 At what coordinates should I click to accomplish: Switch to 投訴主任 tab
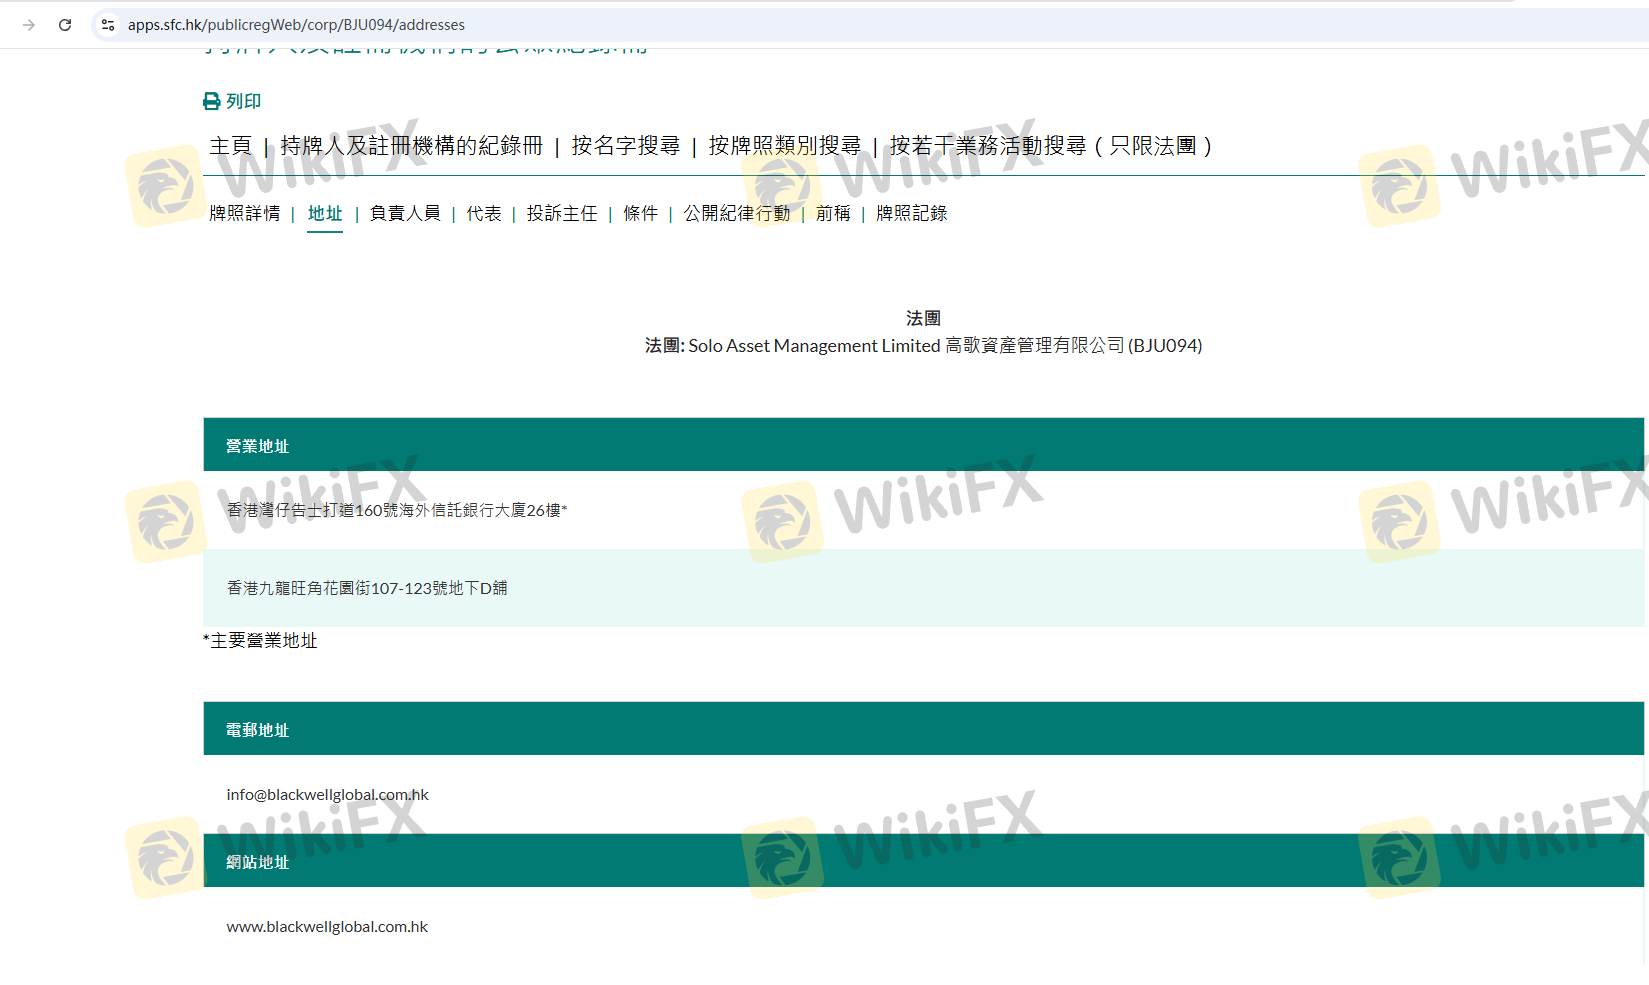pyautogui.click(x=562, y=213)
